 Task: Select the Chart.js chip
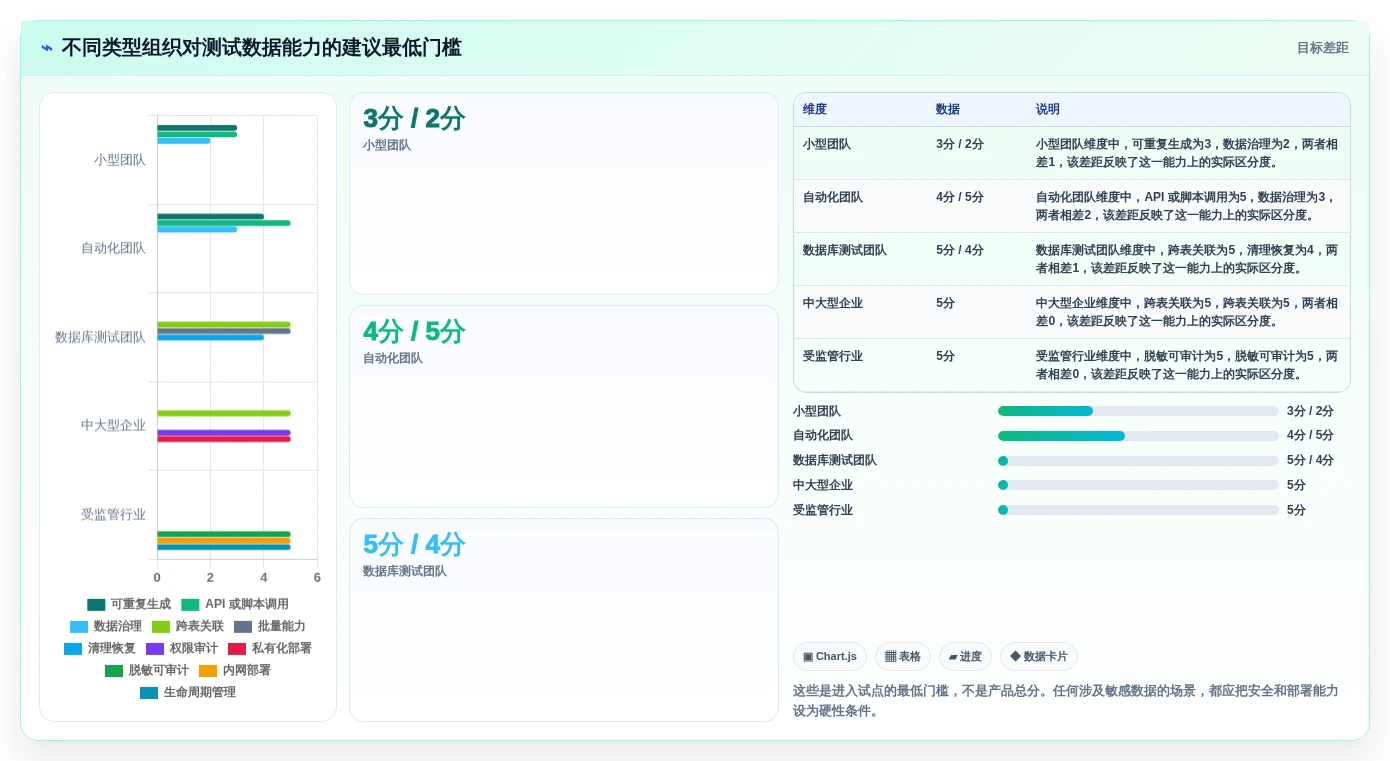830,657
